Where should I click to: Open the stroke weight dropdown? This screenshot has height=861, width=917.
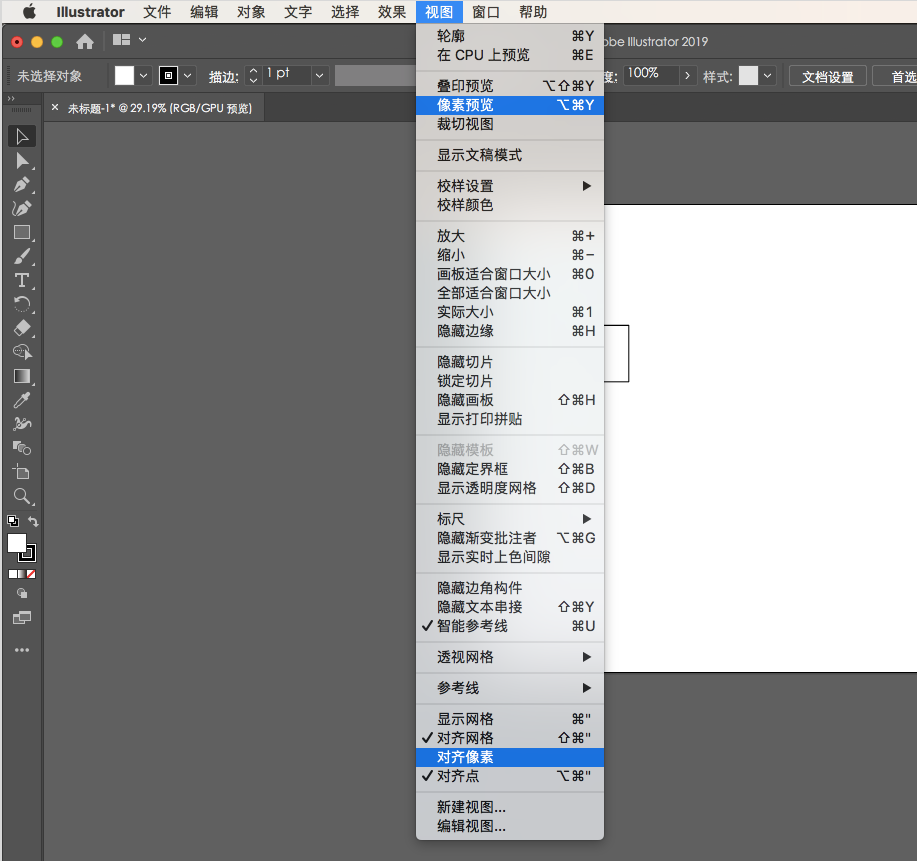click(319, 75)
